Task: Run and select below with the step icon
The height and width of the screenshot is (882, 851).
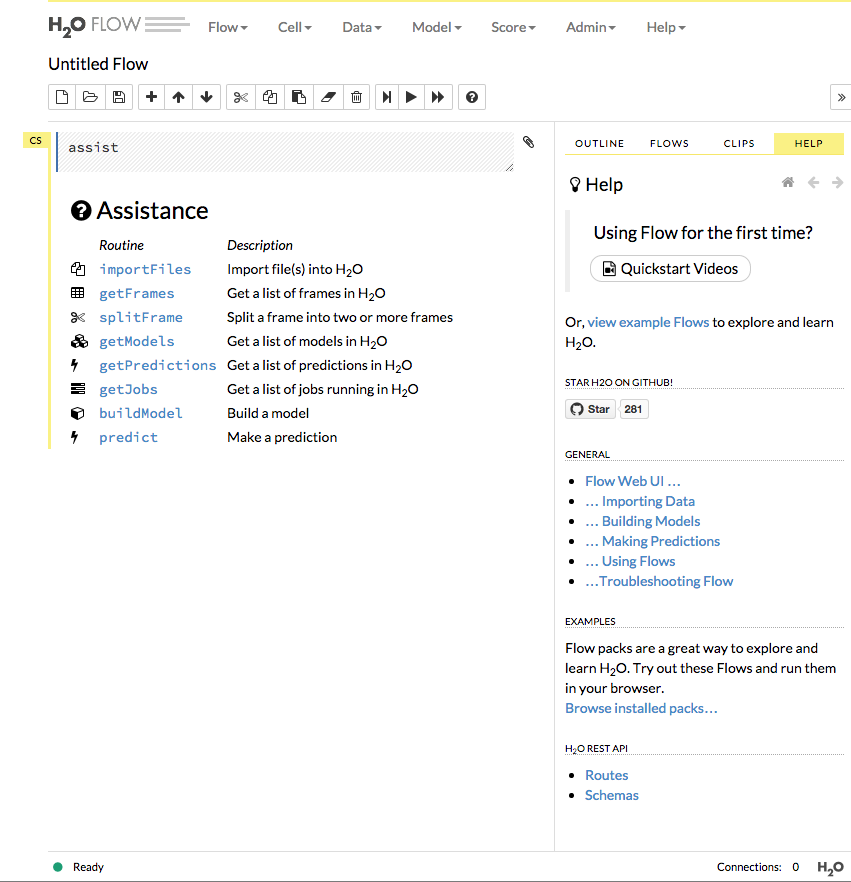Action: [387, 97]
